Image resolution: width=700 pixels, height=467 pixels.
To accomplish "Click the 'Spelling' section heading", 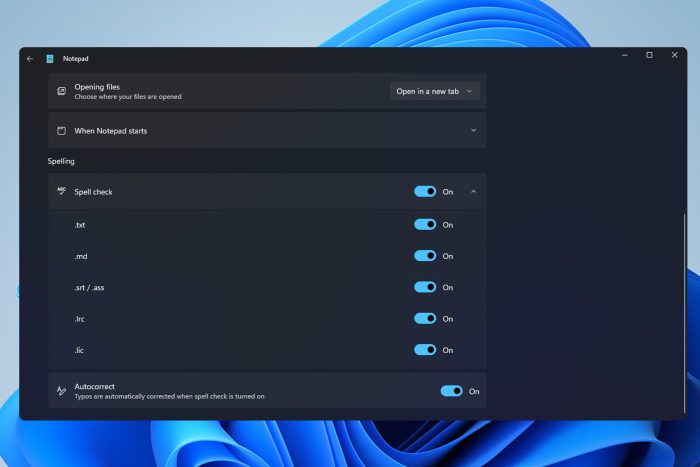I will 61,161.
